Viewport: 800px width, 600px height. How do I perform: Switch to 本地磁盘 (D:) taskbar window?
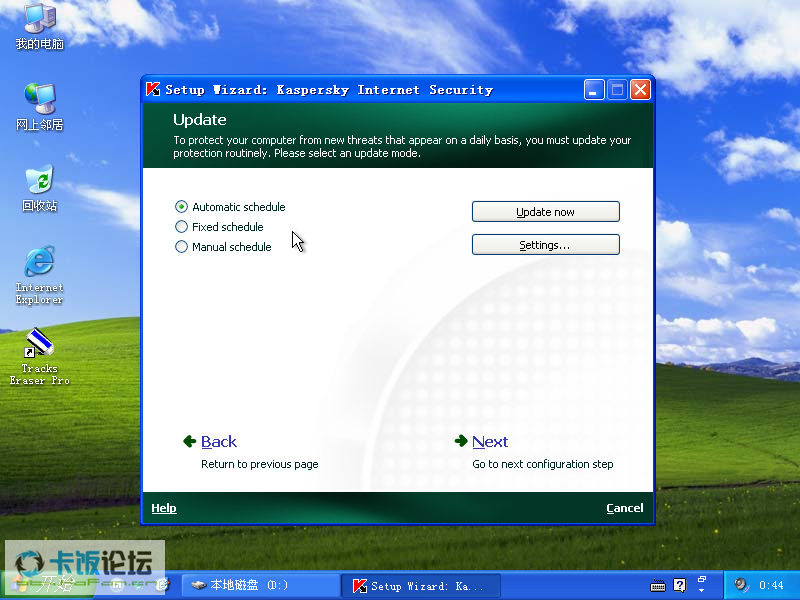pyautogui.click(x=260, y=585)
